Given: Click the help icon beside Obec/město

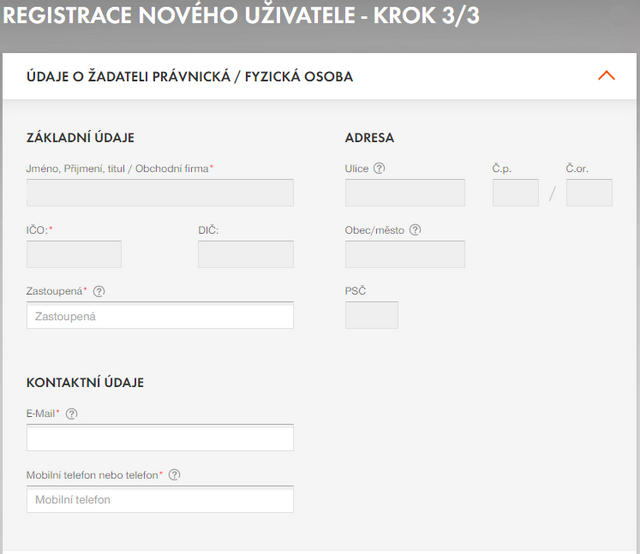Looking at the screenshot, I should tap(415, 230).
